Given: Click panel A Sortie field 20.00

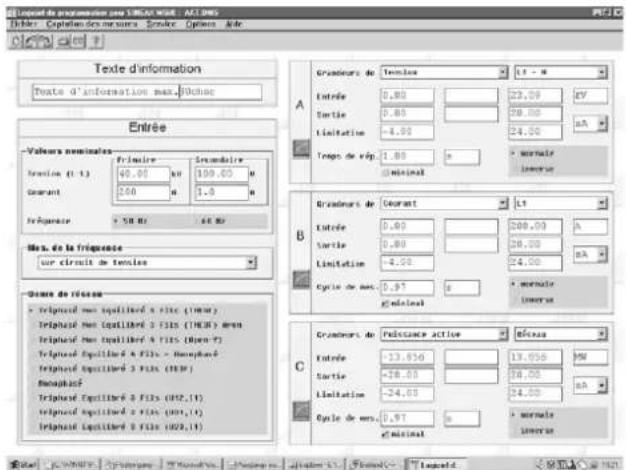Looking at the screenshot, I should point(535,114).
